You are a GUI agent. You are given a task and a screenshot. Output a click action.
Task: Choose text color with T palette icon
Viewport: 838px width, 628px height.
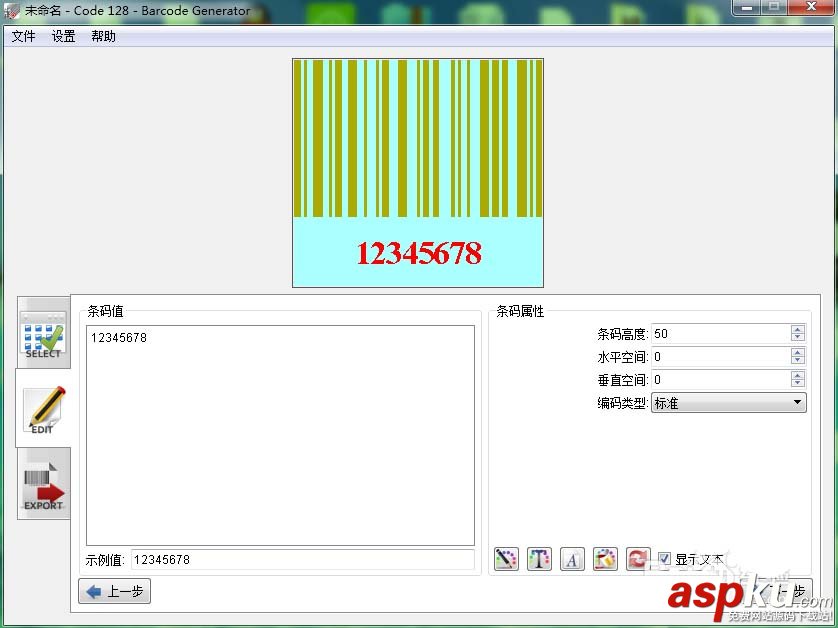(x=539, y=560)
